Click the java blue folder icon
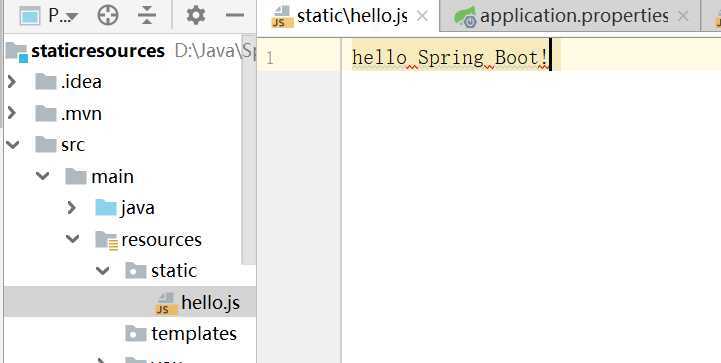 pos(106,207)
